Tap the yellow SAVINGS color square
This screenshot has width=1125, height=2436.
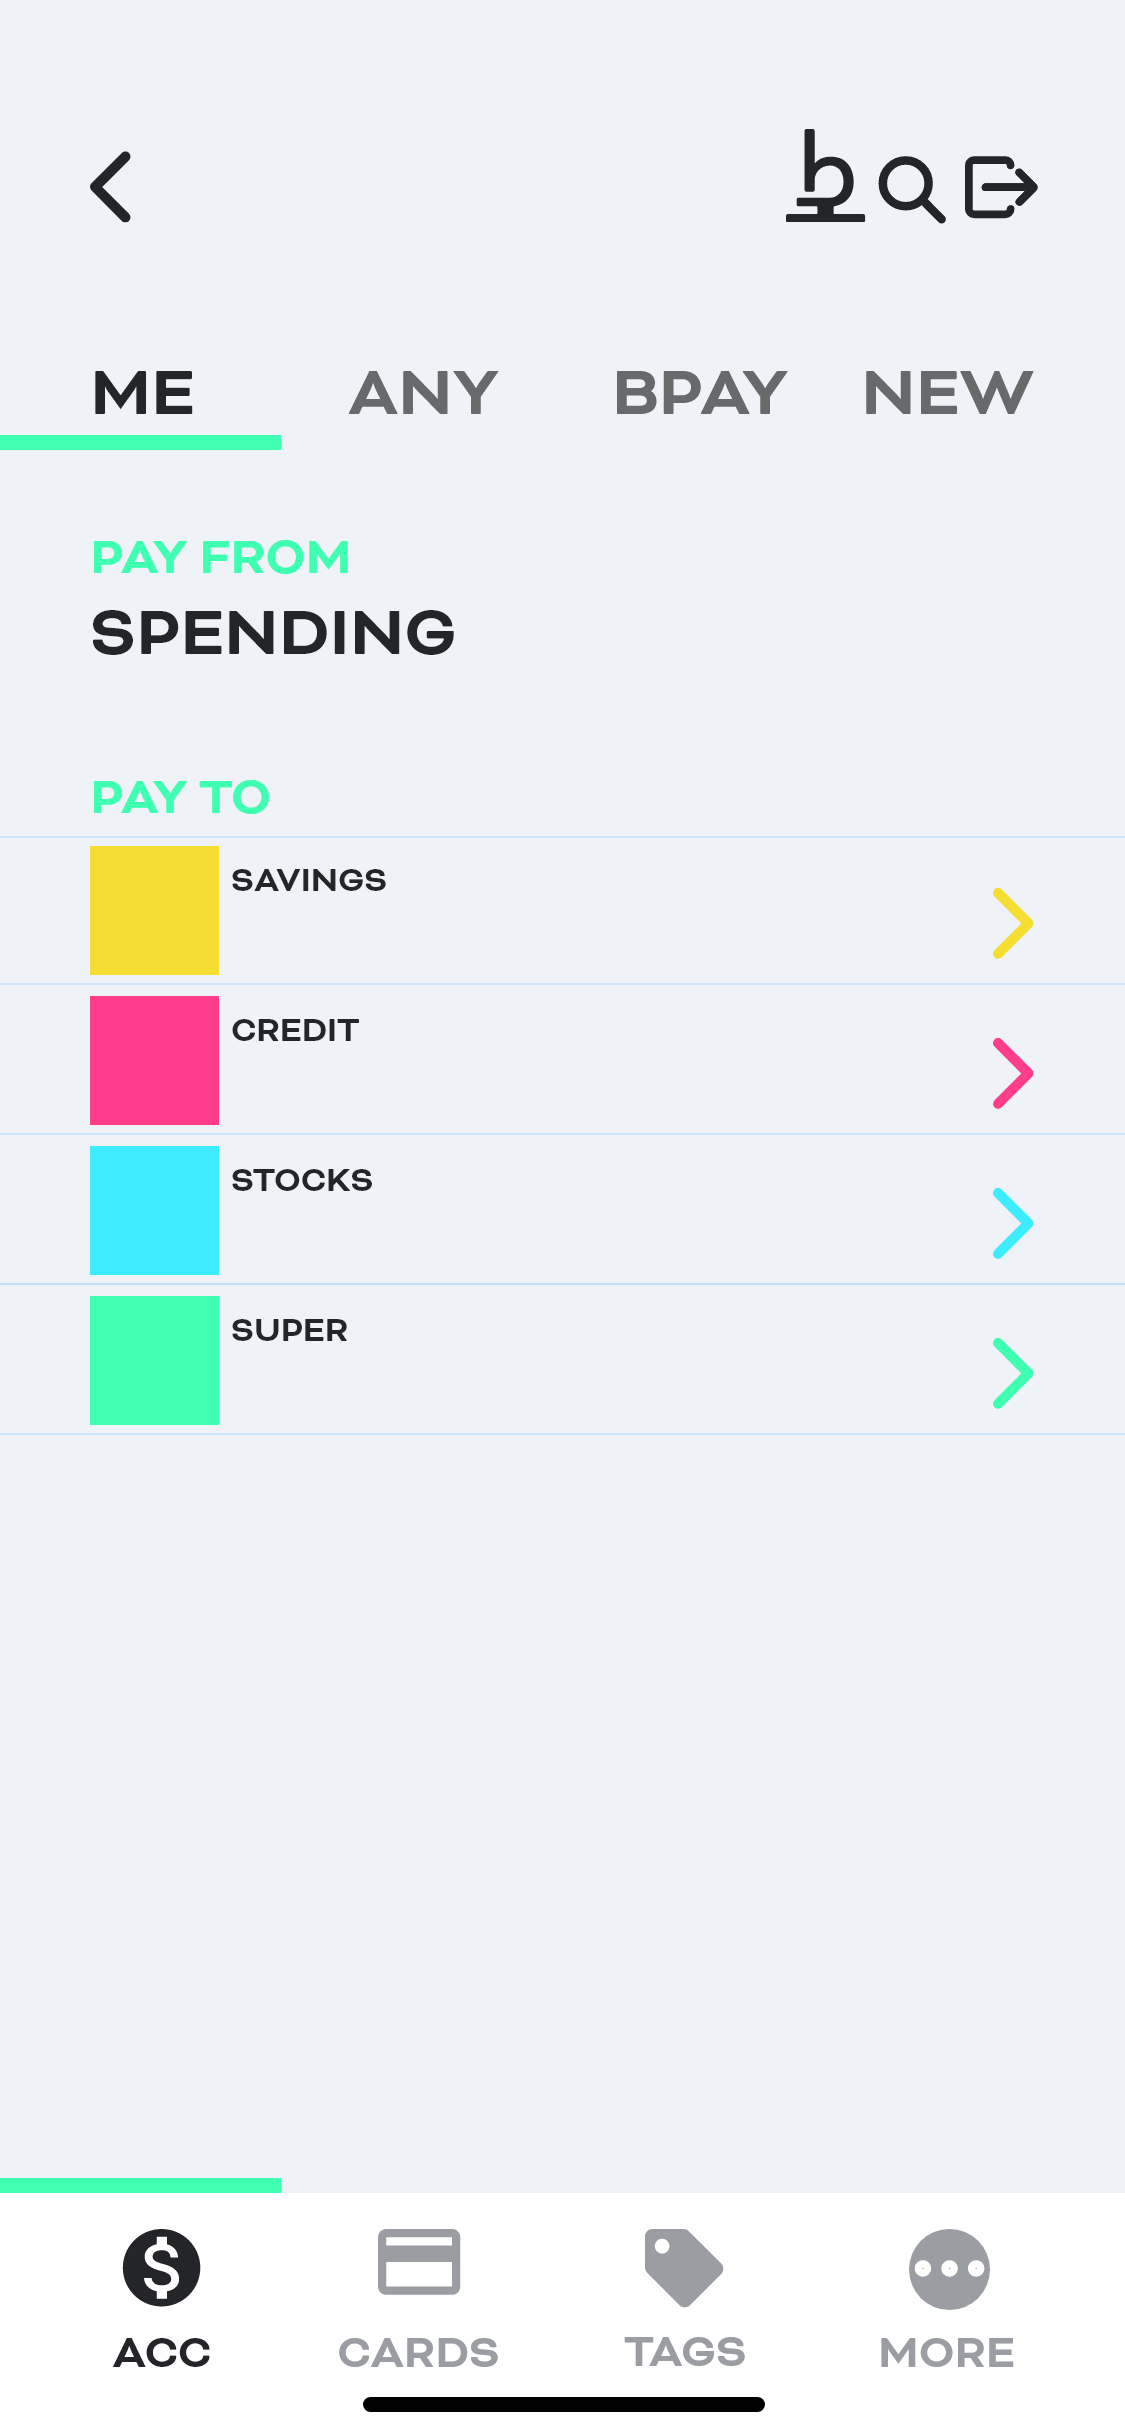pos(154,910)
